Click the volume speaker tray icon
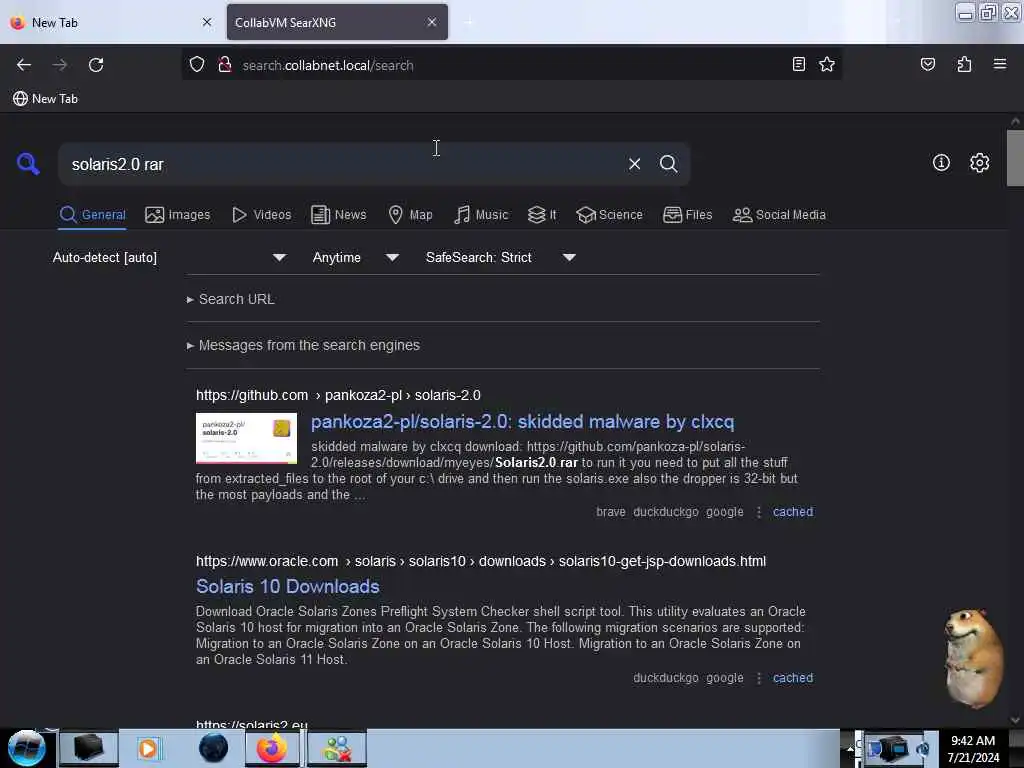This screenshot has width=1024, height=768. tap(922, 748)
